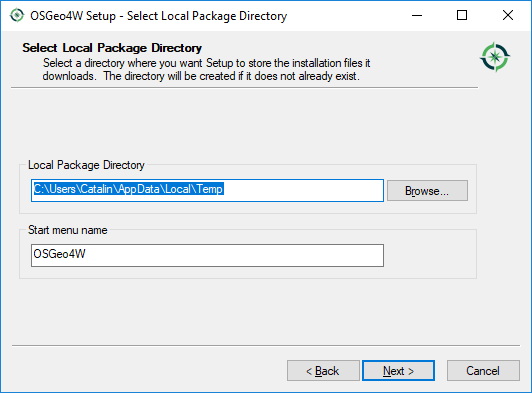Minimize the OSGeo4W Setup window
This screenshot has height=393, width=532.
click(x=417, y=15)
